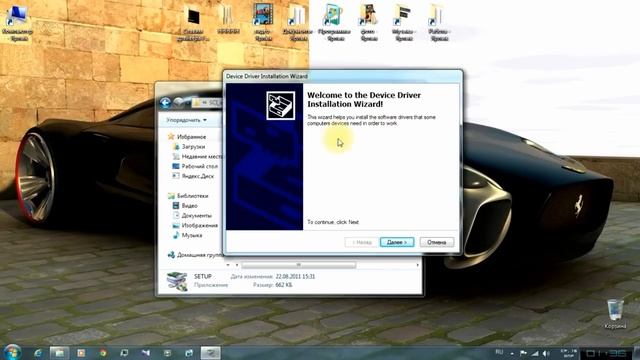Click the wizard's device driver logo icon
This screenshot has height=360, width=640.
(280, 106)
